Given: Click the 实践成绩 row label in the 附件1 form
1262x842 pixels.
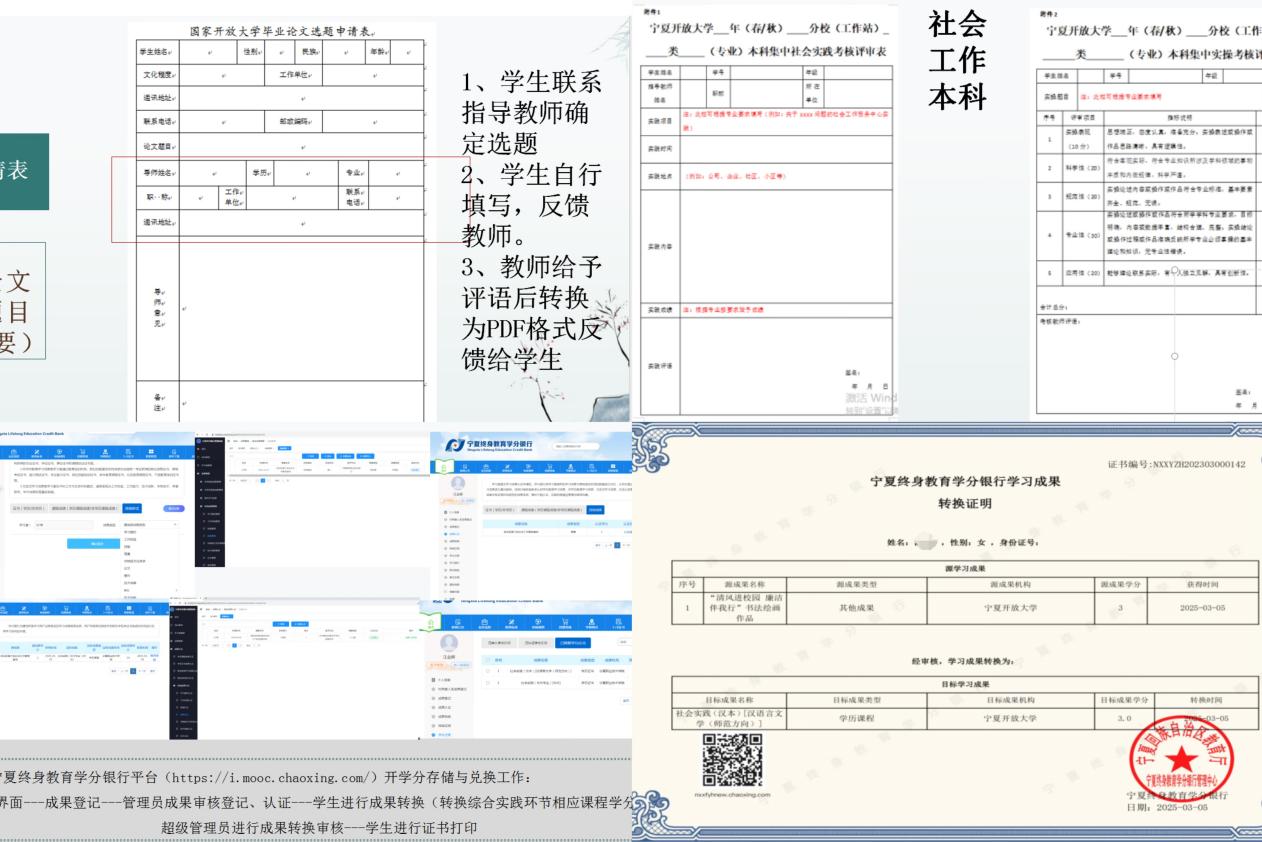Looking at the screenshot, I should (660, 309).
